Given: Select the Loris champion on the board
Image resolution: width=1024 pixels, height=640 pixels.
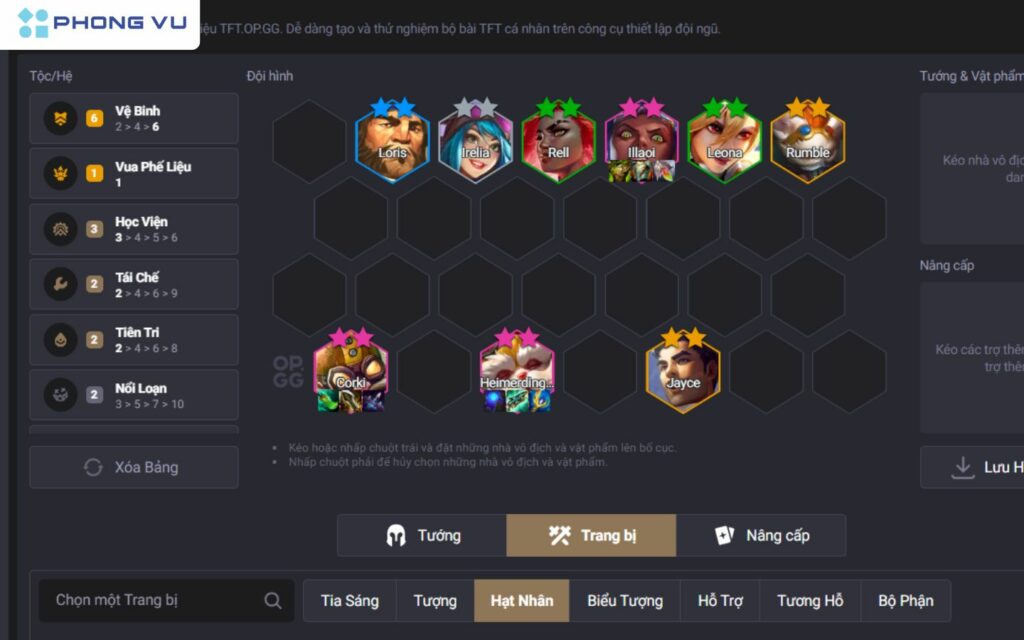Looking at the screenshot, I should point(392,141).
